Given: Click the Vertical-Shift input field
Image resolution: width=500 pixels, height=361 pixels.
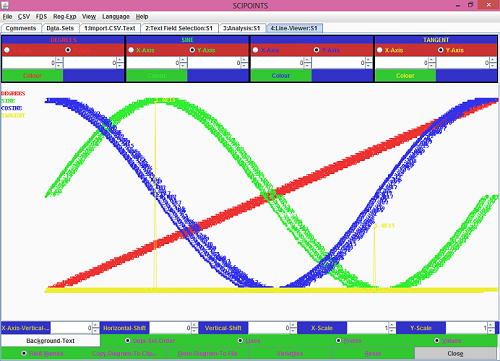Looking at the screenshot, I should [x=269, y=328].
